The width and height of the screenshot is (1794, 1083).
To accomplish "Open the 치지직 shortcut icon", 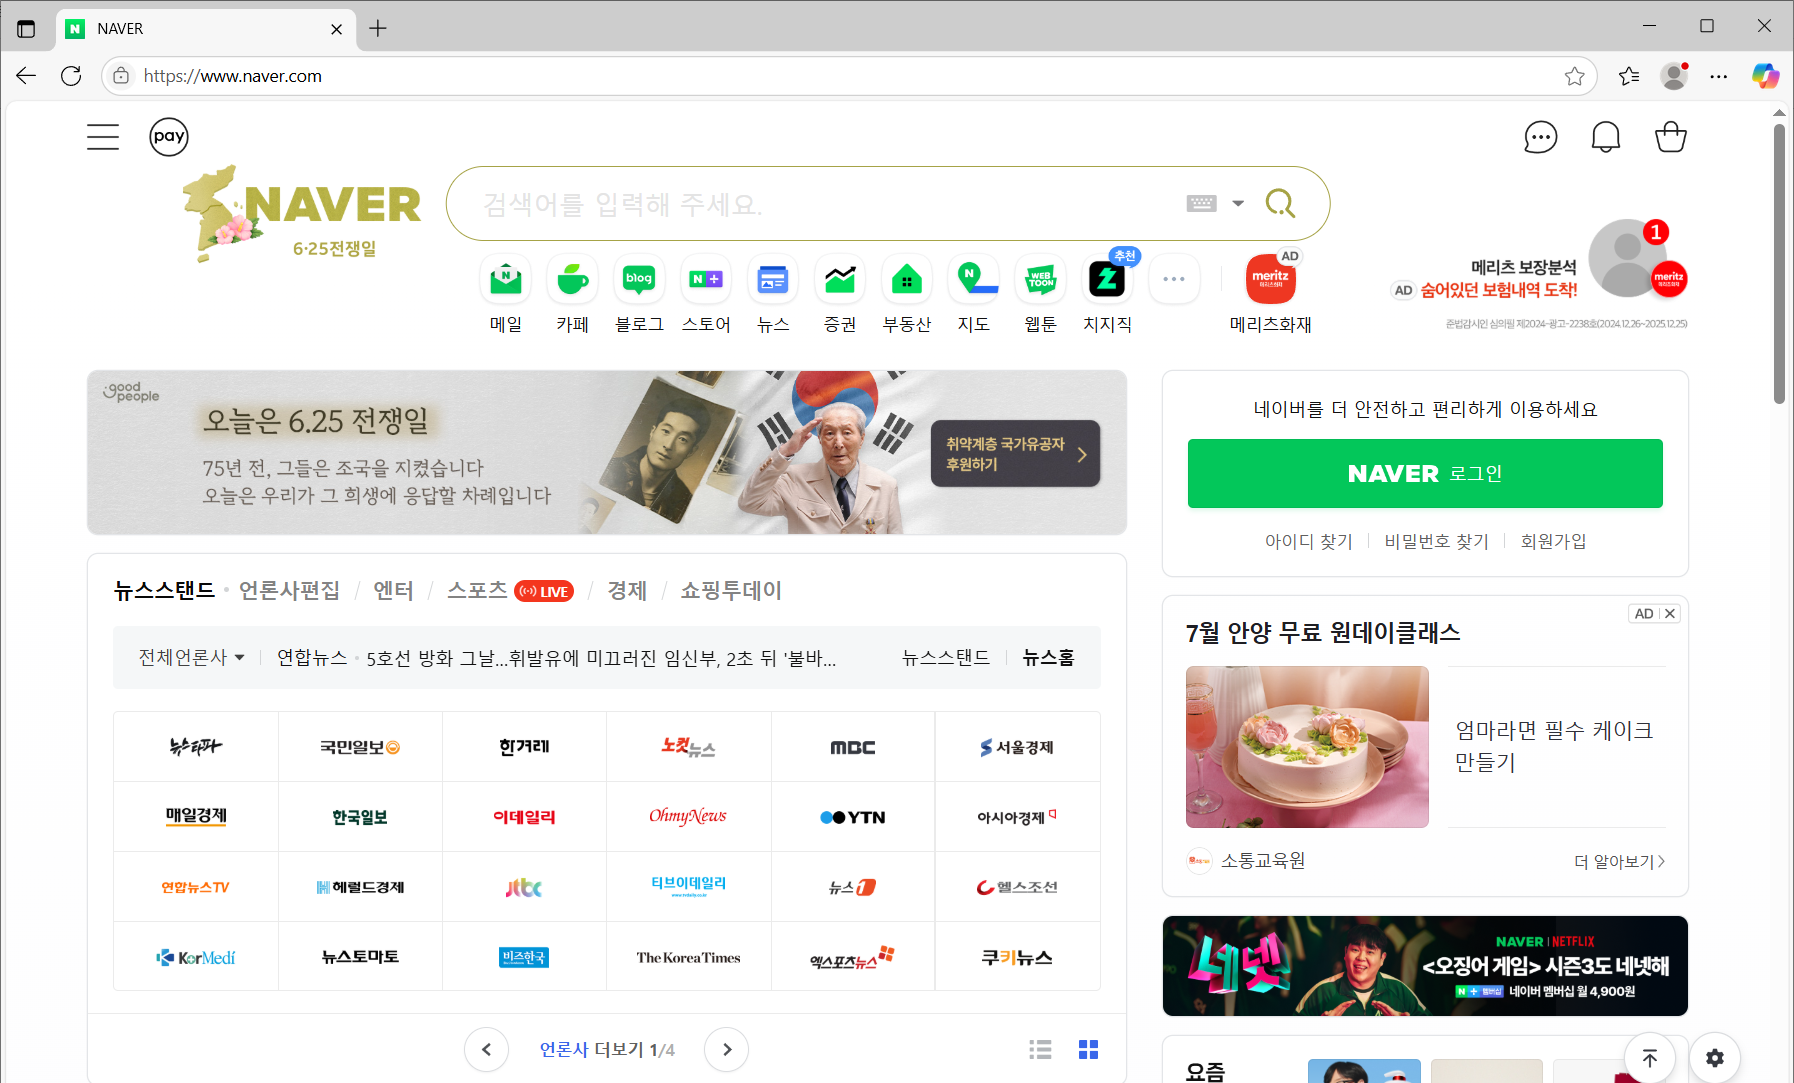I will tap(1108, 279).
